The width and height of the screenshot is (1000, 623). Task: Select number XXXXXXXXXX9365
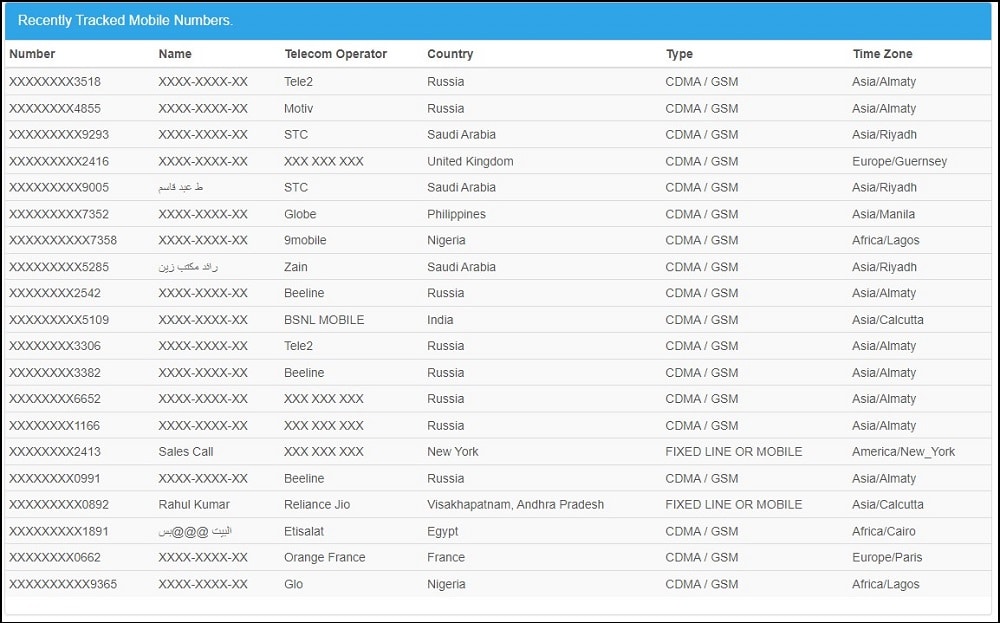[62, 584]
